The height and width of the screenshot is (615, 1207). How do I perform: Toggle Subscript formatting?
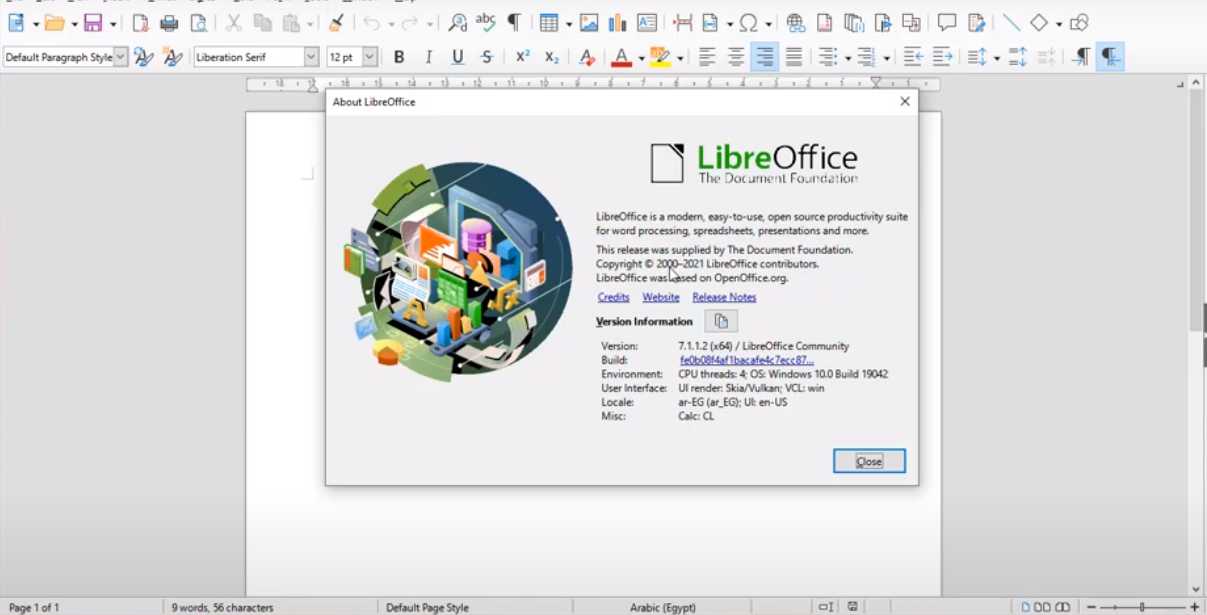pos(551,57)
